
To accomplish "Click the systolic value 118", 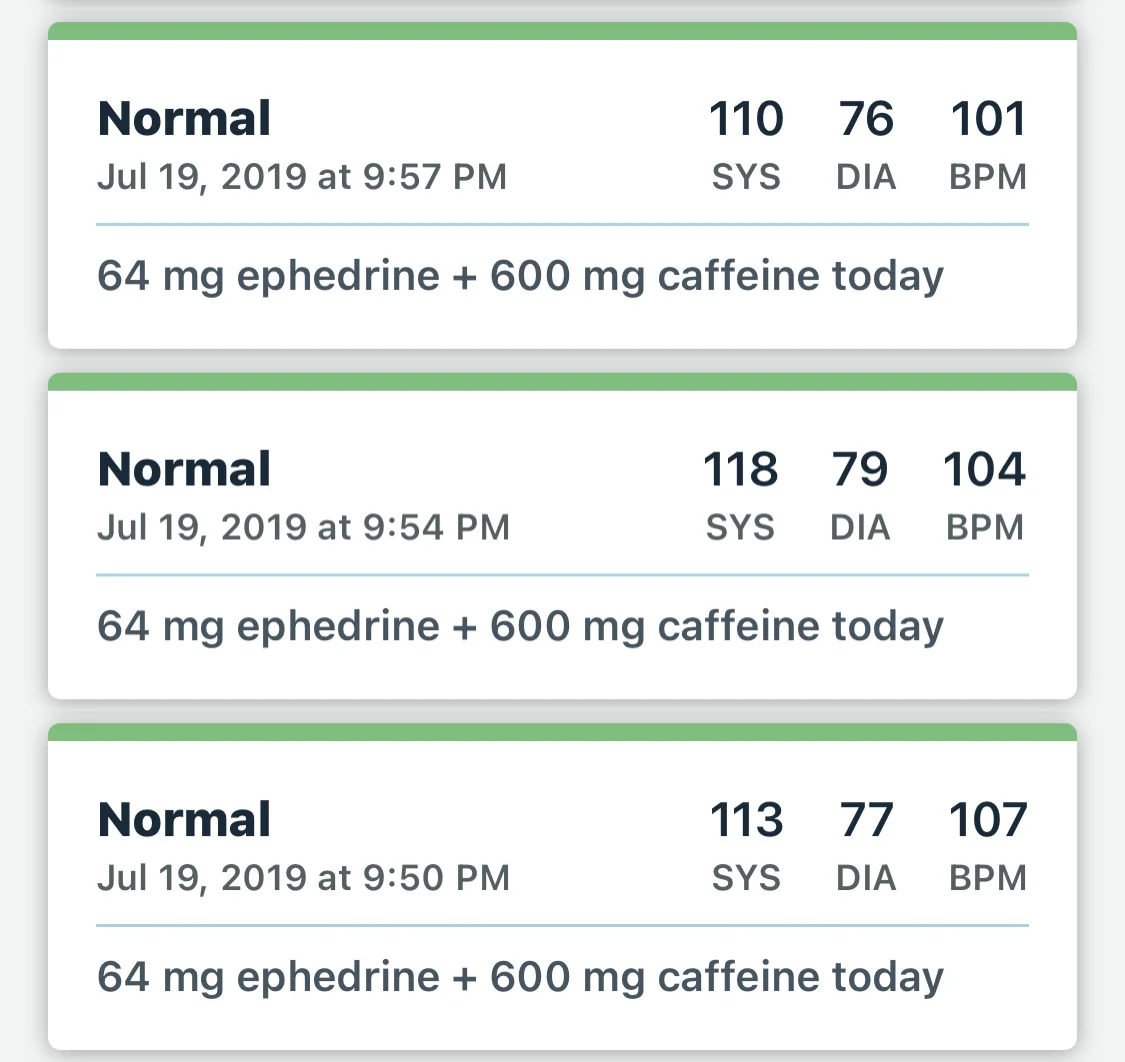I will tap(741, 469).
